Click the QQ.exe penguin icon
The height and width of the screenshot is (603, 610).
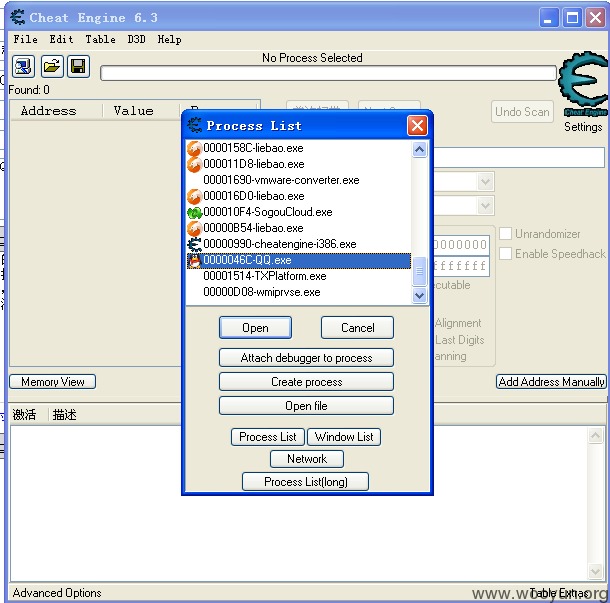pos(194,260)
